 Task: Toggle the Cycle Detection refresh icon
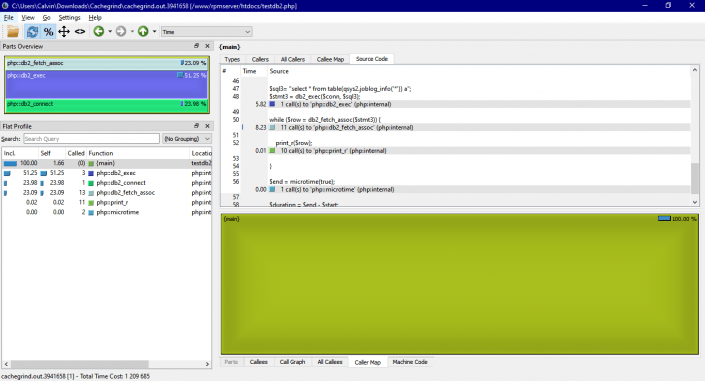click(32, 31)
